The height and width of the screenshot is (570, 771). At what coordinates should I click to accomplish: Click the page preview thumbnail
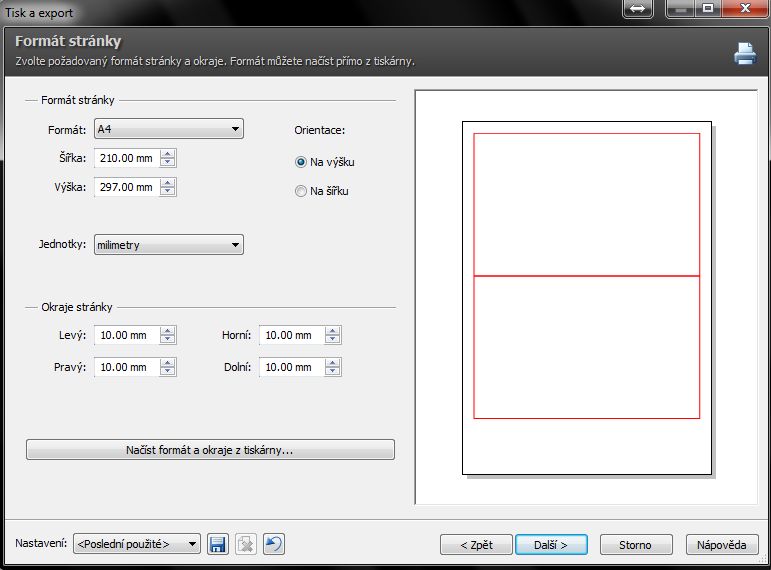[586, 298]
